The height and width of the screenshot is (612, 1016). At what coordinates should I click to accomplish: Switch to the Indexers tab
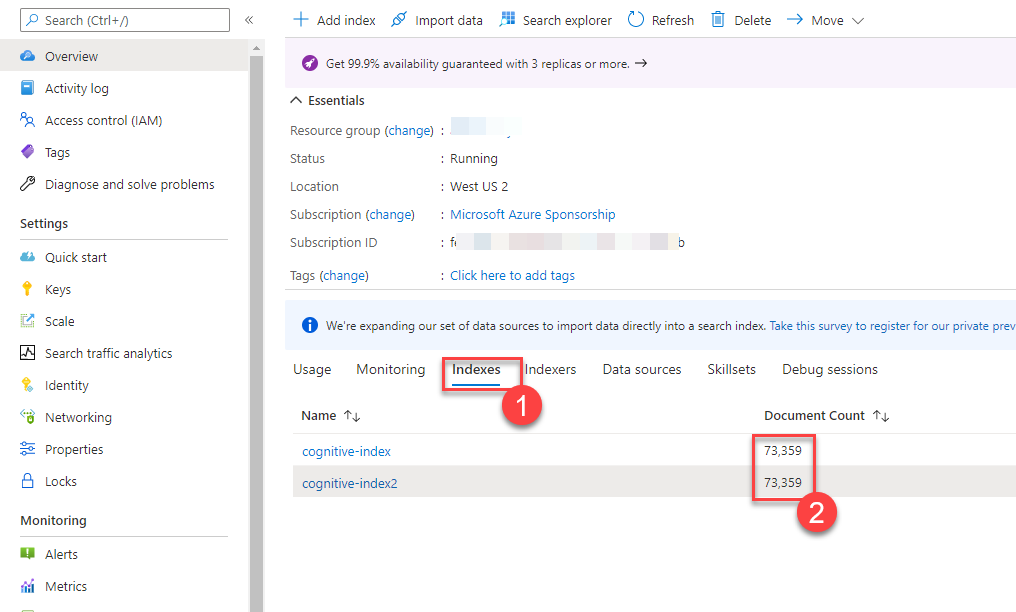pos(550,369)
